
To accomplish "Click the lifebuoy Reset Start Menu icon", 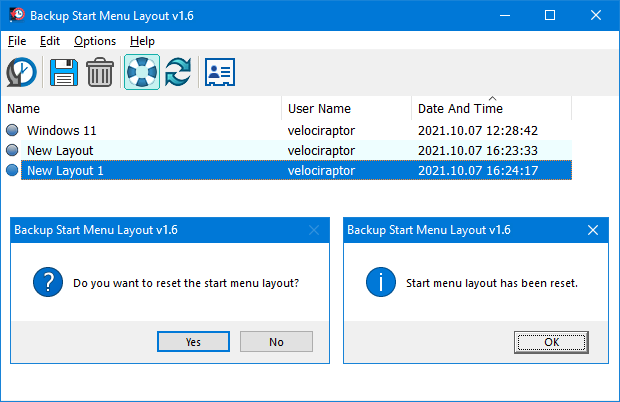I will click(142, 72).
